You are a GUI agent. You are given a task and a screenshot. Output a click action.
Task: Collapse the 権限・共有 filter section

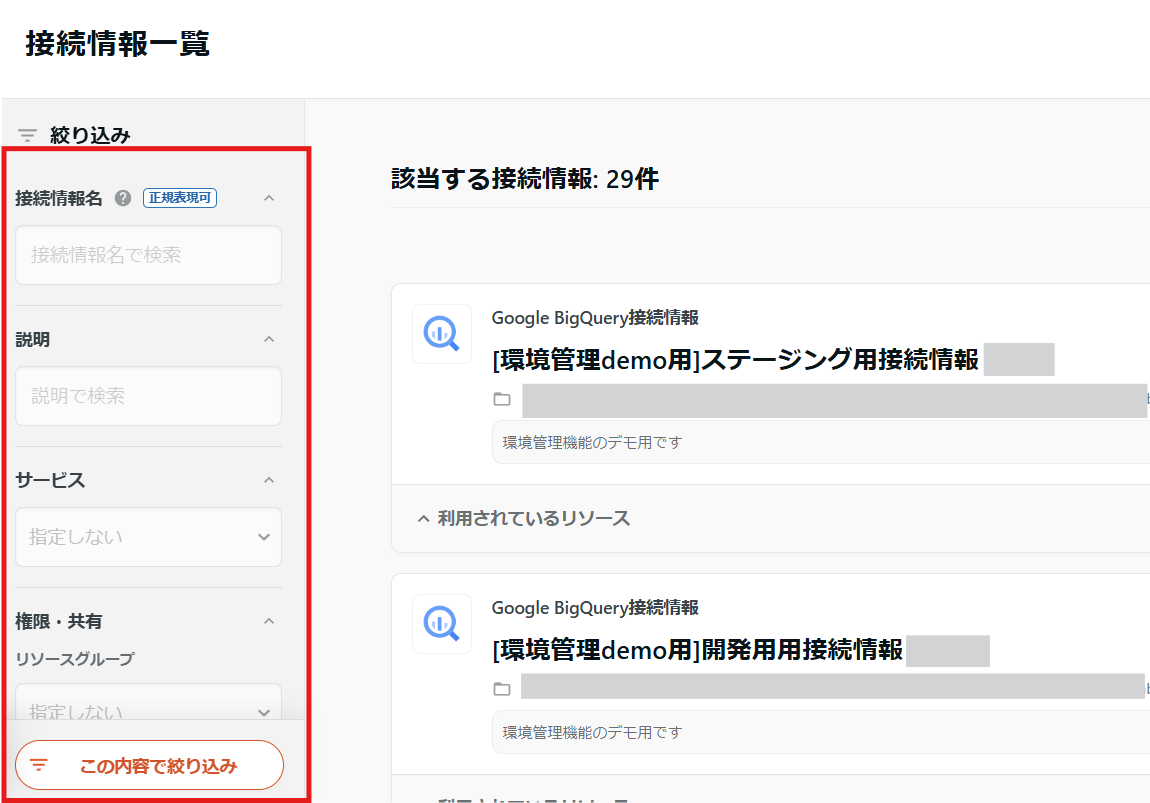point(268,620)
